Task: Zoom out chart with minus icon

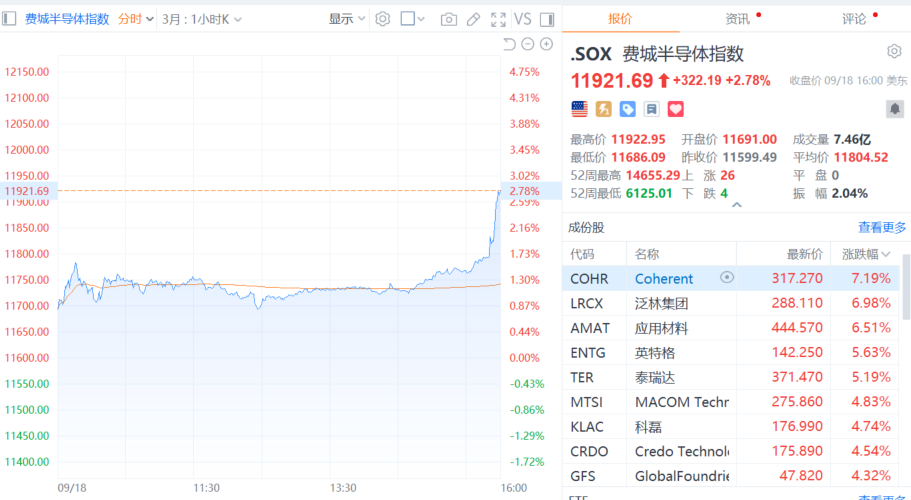Action: [528, 44]
